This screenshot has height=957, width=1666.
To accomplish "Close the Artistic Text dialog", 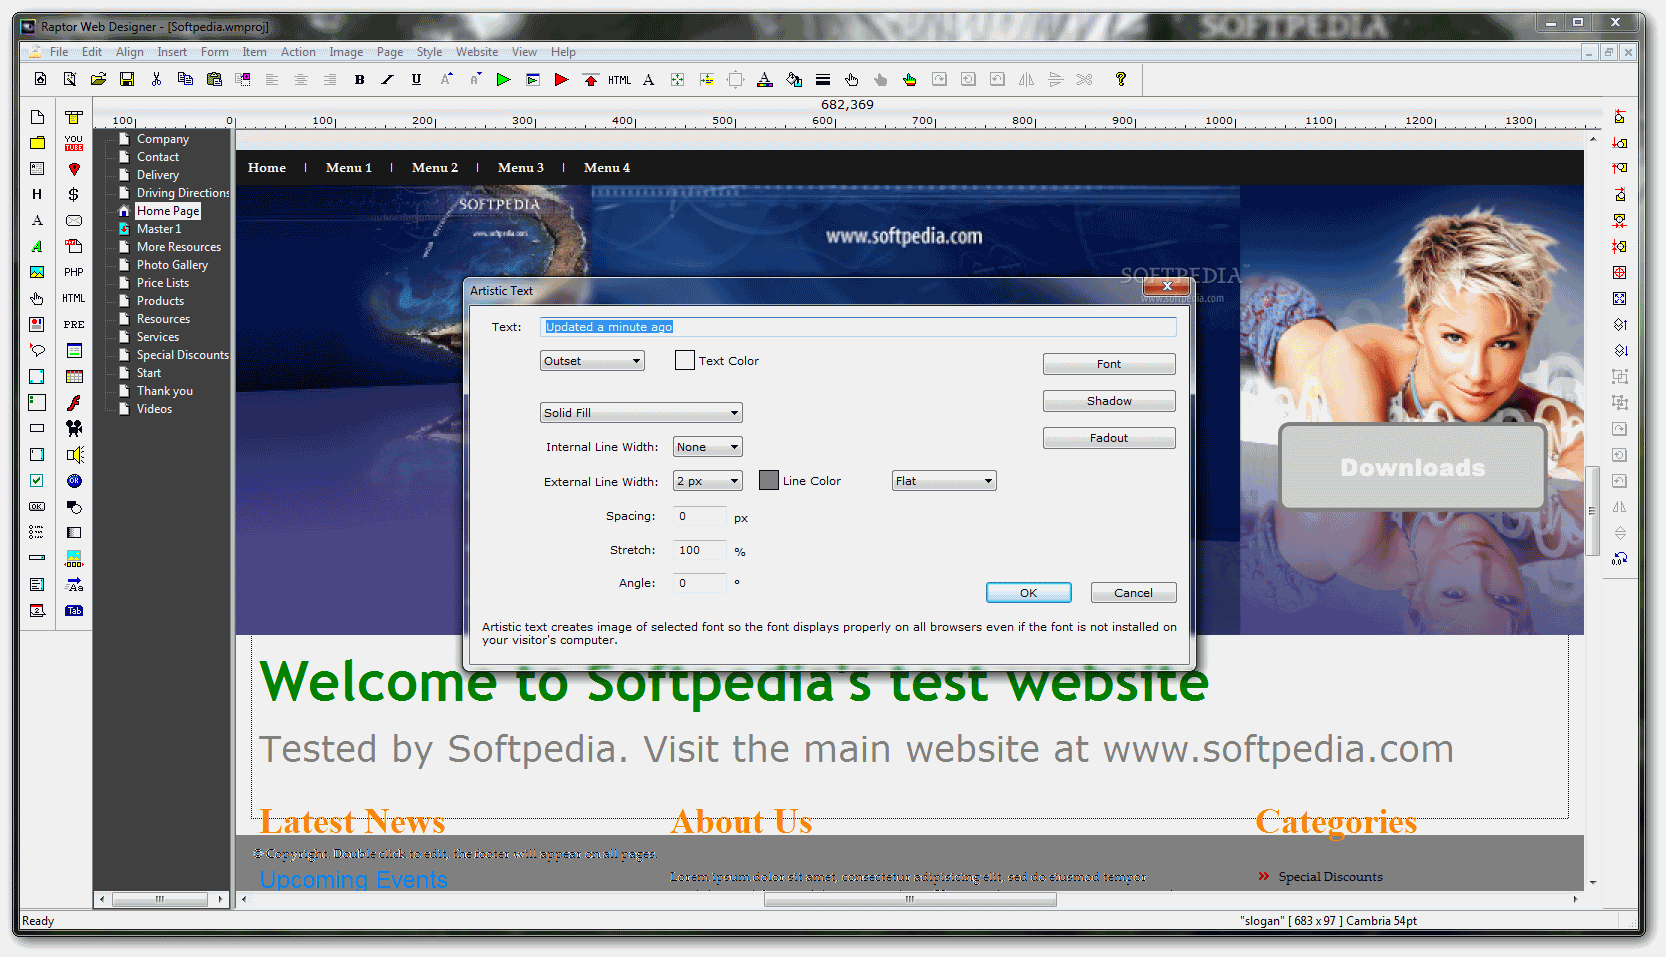I will (x=1167, y=286).
